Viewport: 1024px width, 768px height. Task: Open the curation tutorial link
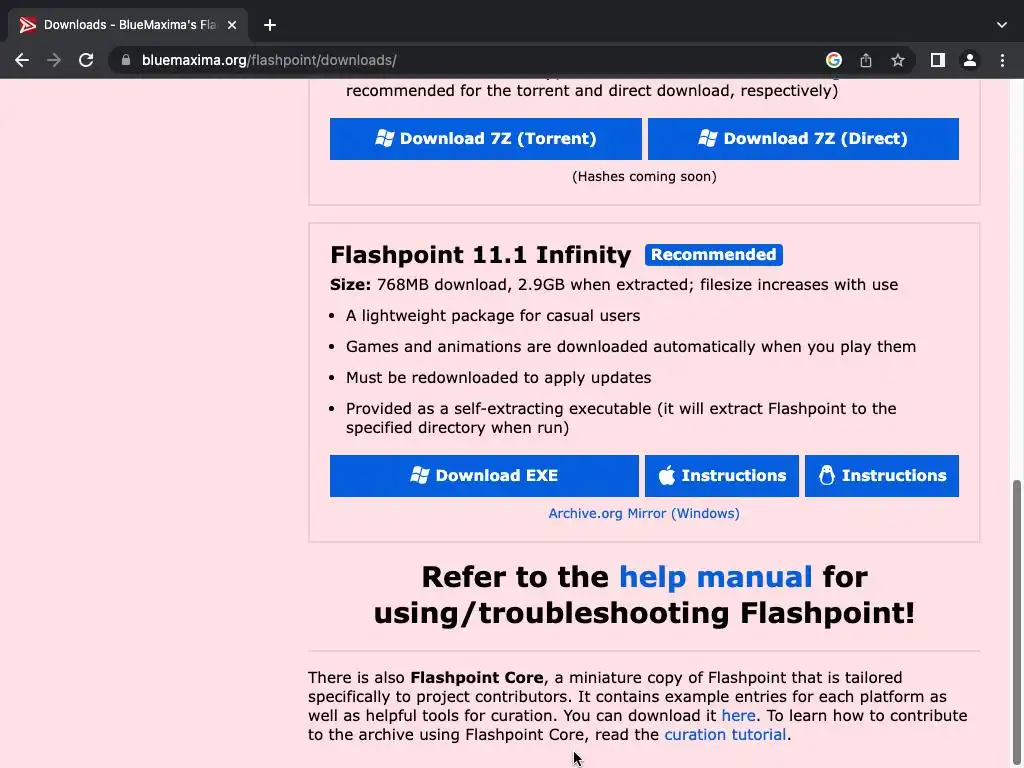725,735
